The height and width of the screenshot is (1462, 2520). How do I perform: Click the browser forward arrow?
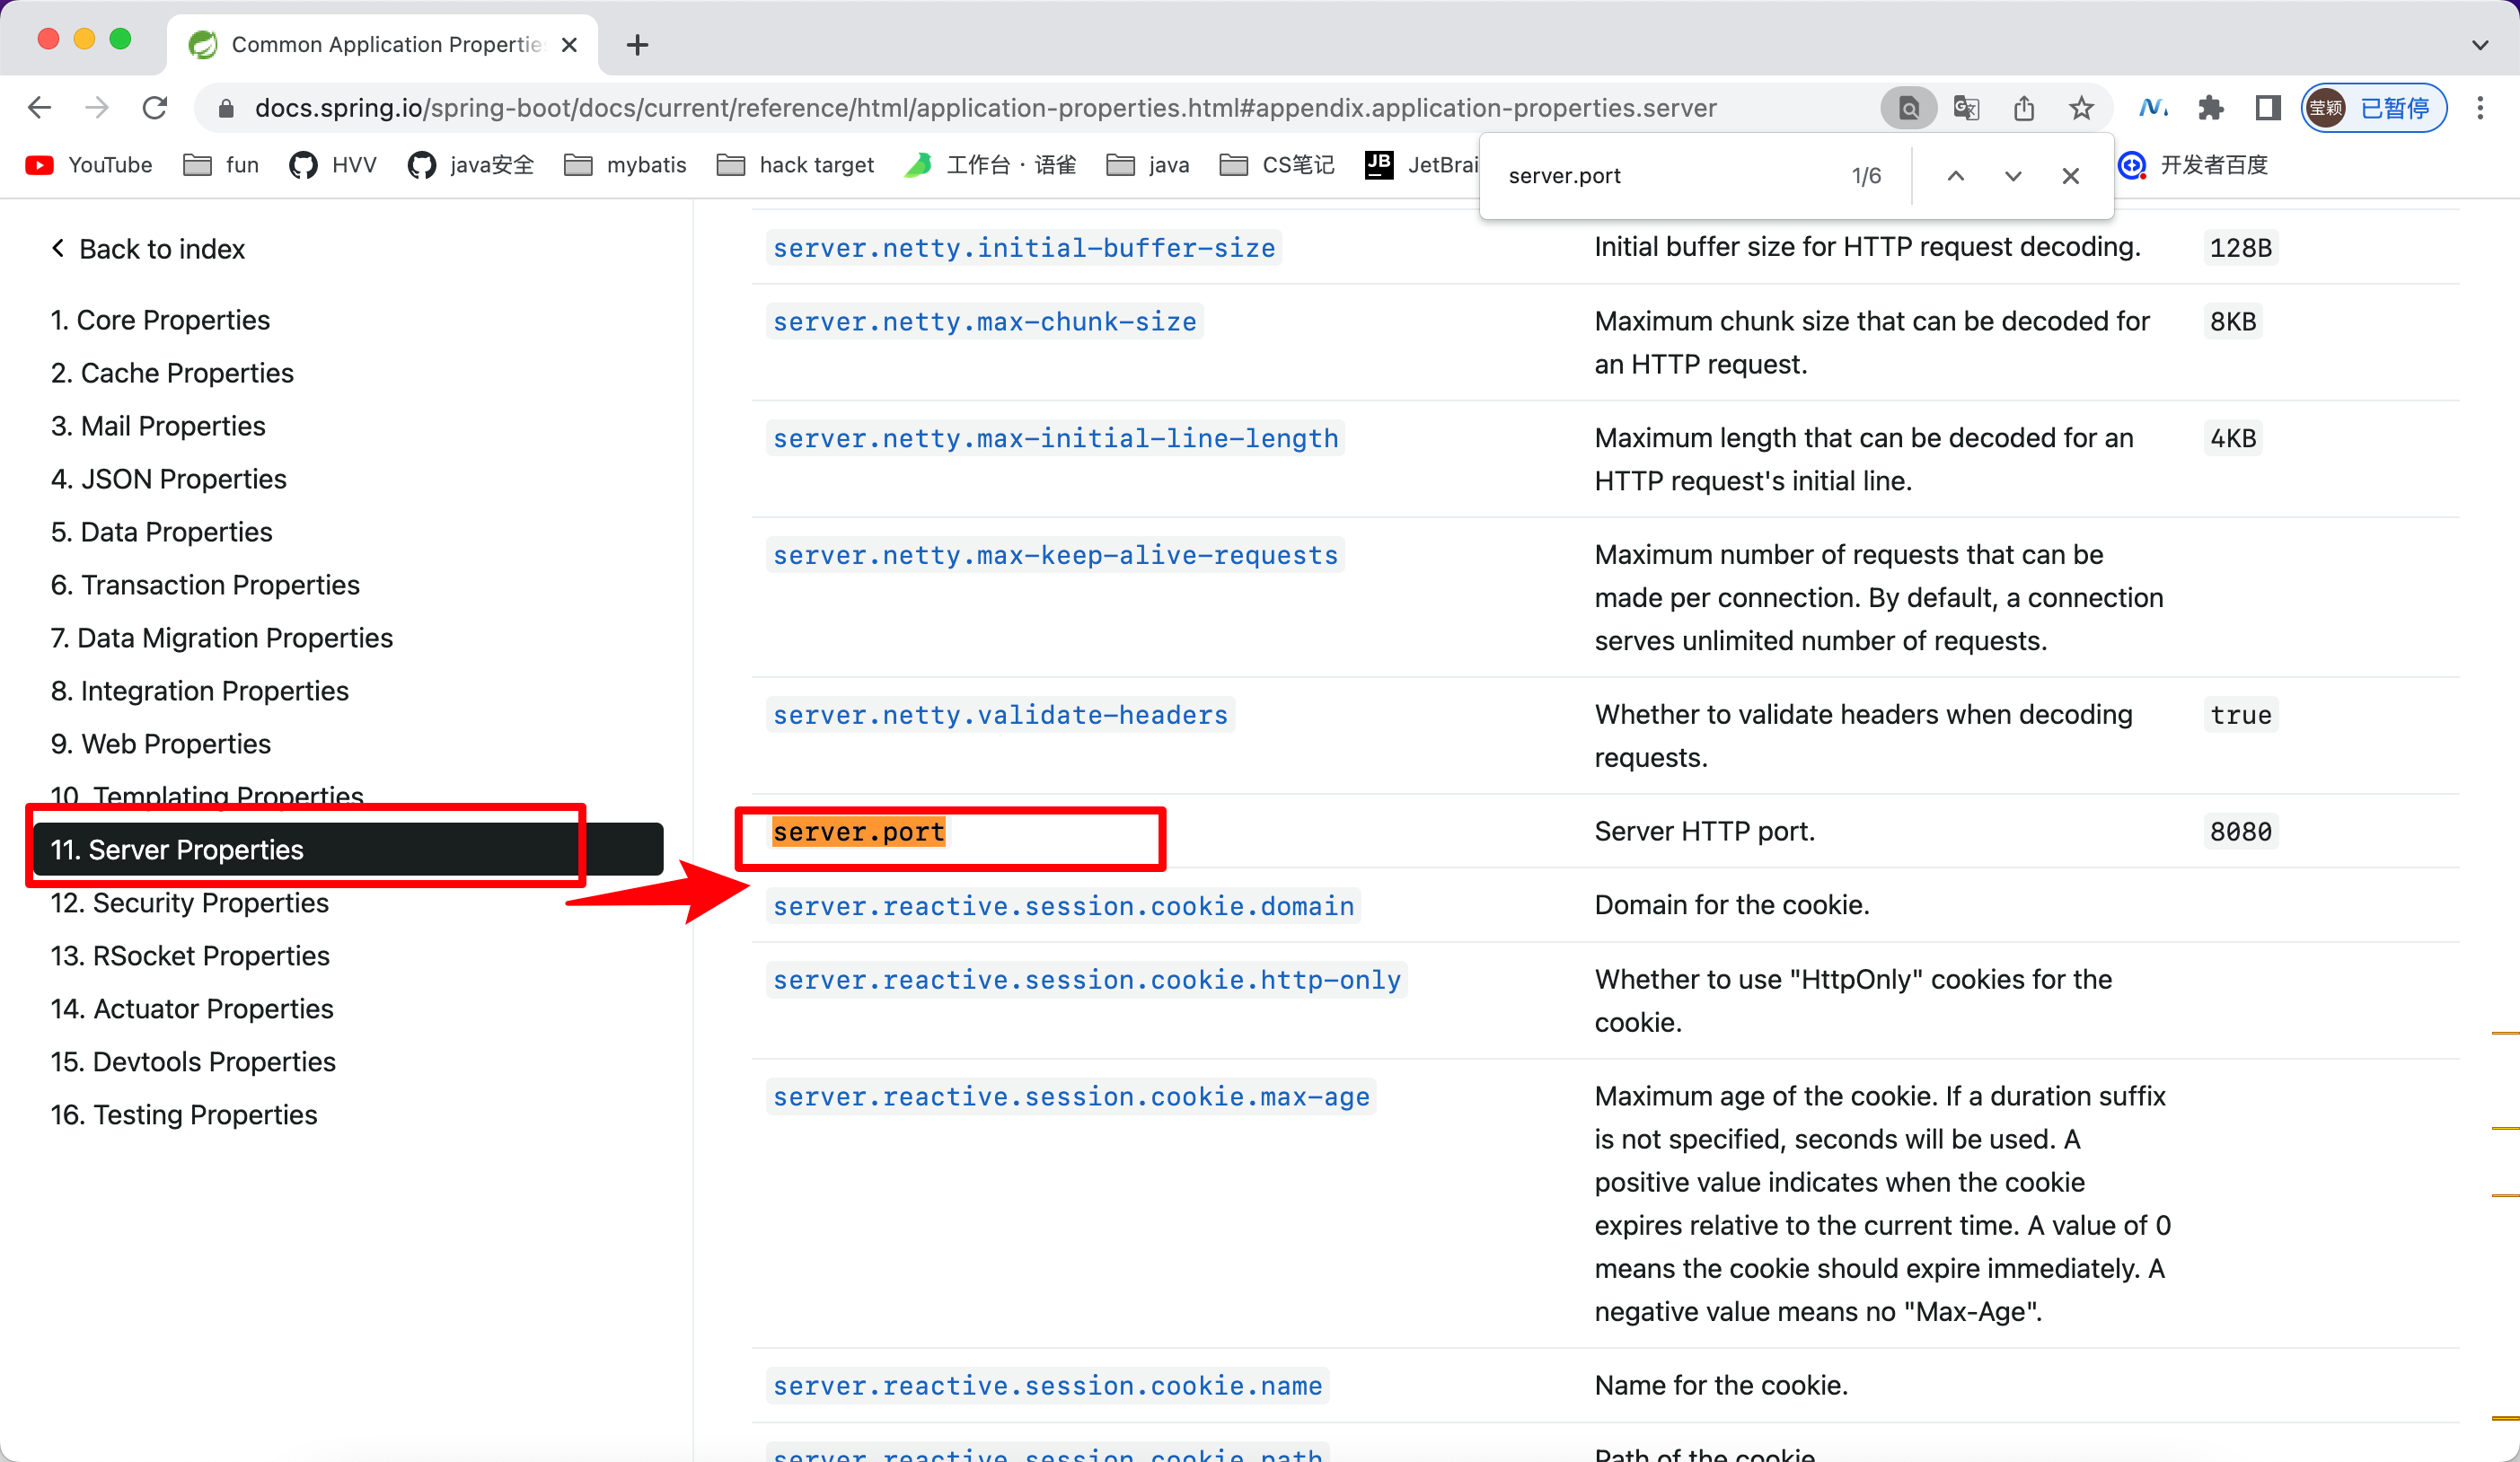tap(97, 107)
